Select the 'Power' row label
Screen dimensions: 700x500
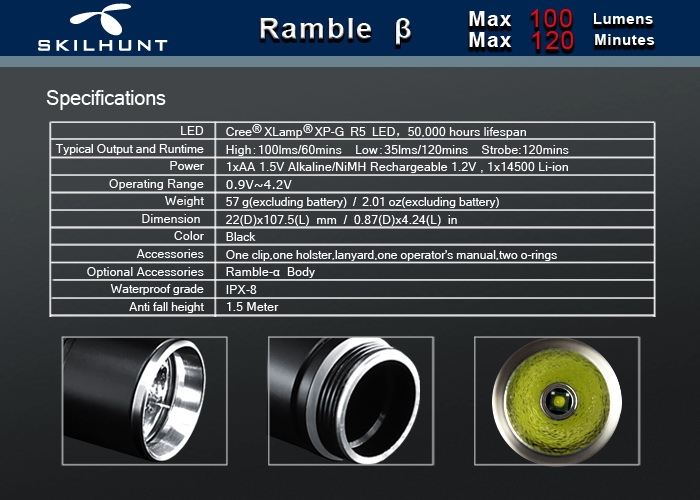click(x=187, y=166)
